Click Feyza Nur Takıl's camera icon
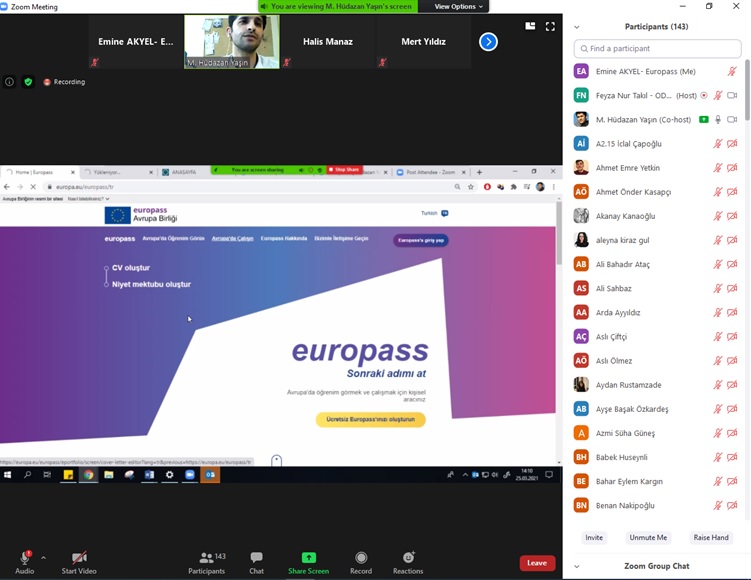Screen dimensions: 751x580 coord(732,95)
